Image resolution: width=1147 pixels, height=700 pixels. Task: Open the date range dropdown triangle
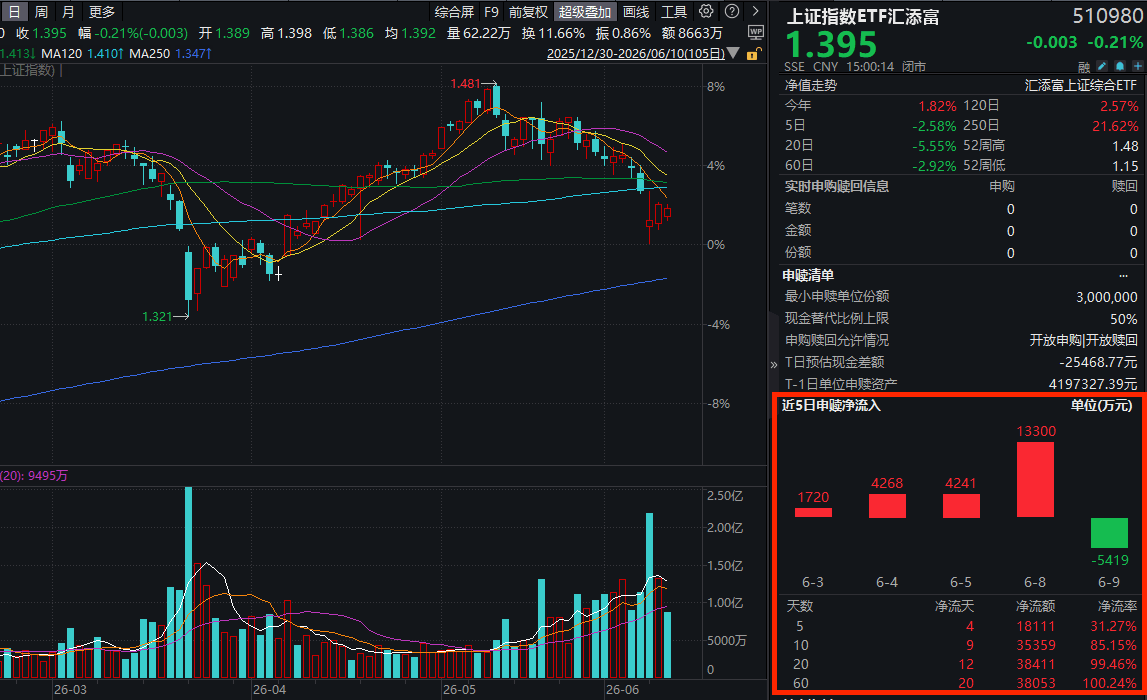[x=733, y=53]
